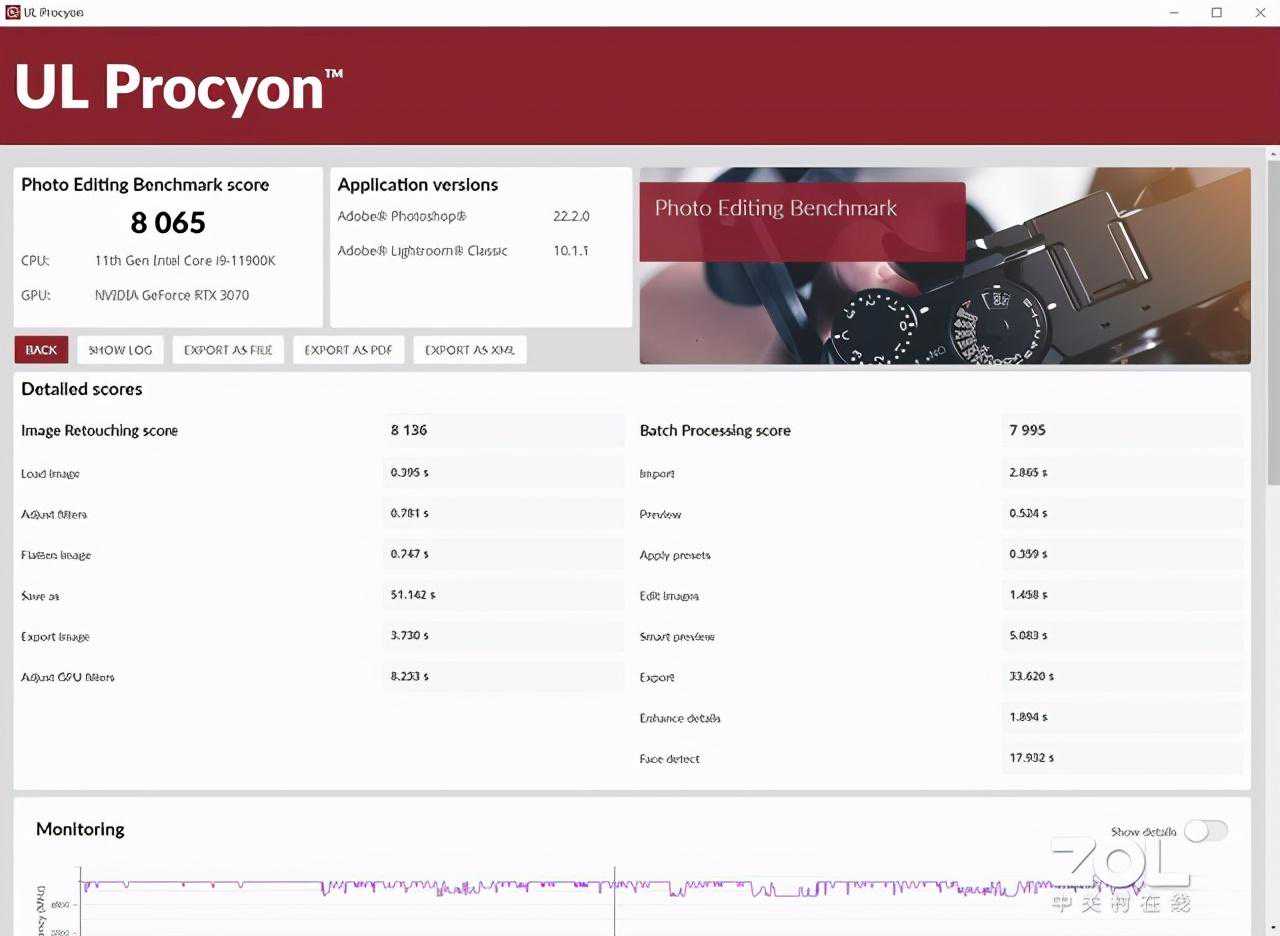
Task: Click the Batch Processing score value 7 995
Action: [x=1027, y=430]
